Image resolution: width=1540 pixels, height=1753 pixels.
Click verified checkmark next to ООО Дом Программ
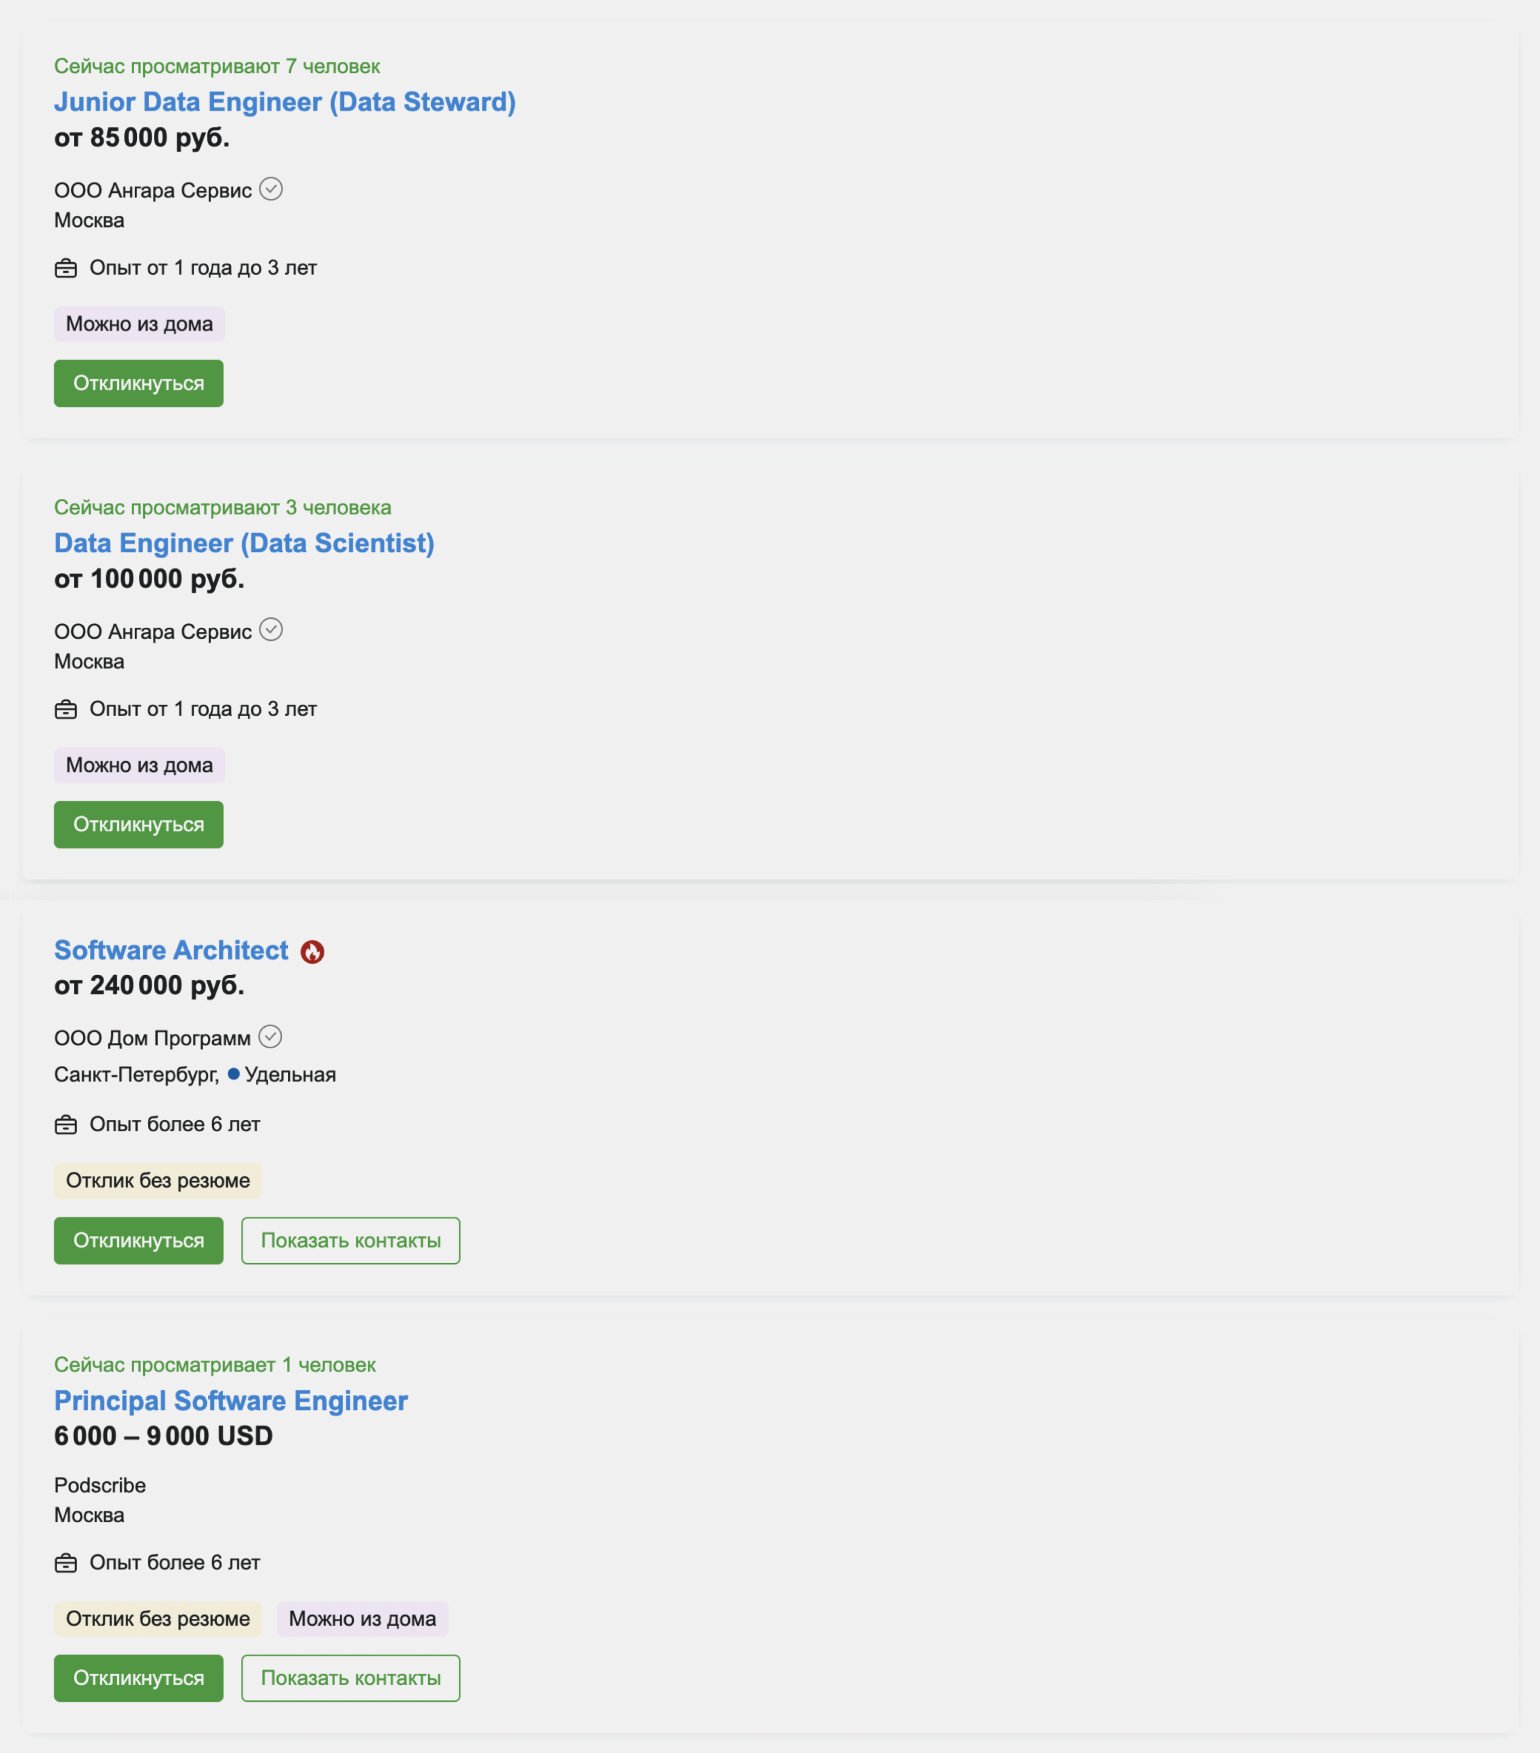[270, 1037]
